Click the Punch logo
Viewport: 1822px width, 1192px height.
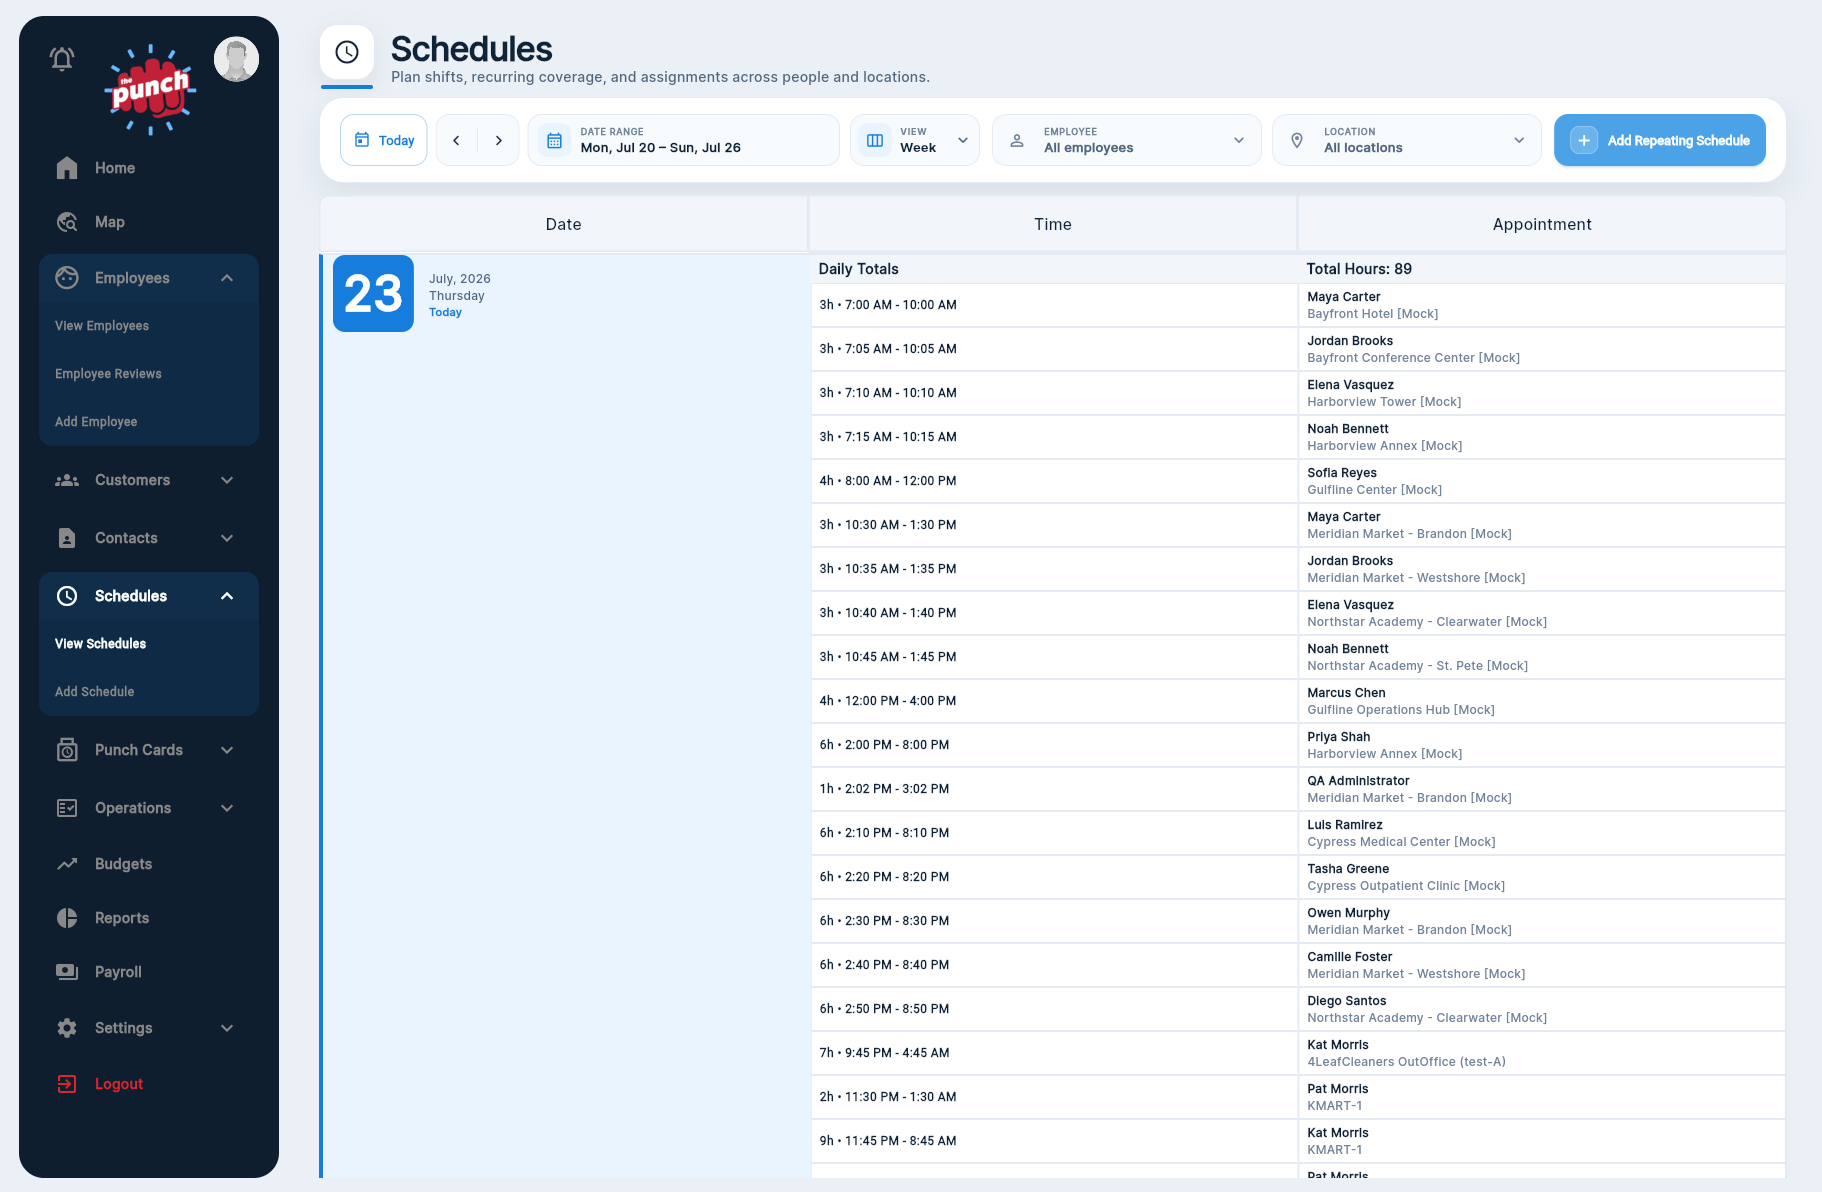150,90
